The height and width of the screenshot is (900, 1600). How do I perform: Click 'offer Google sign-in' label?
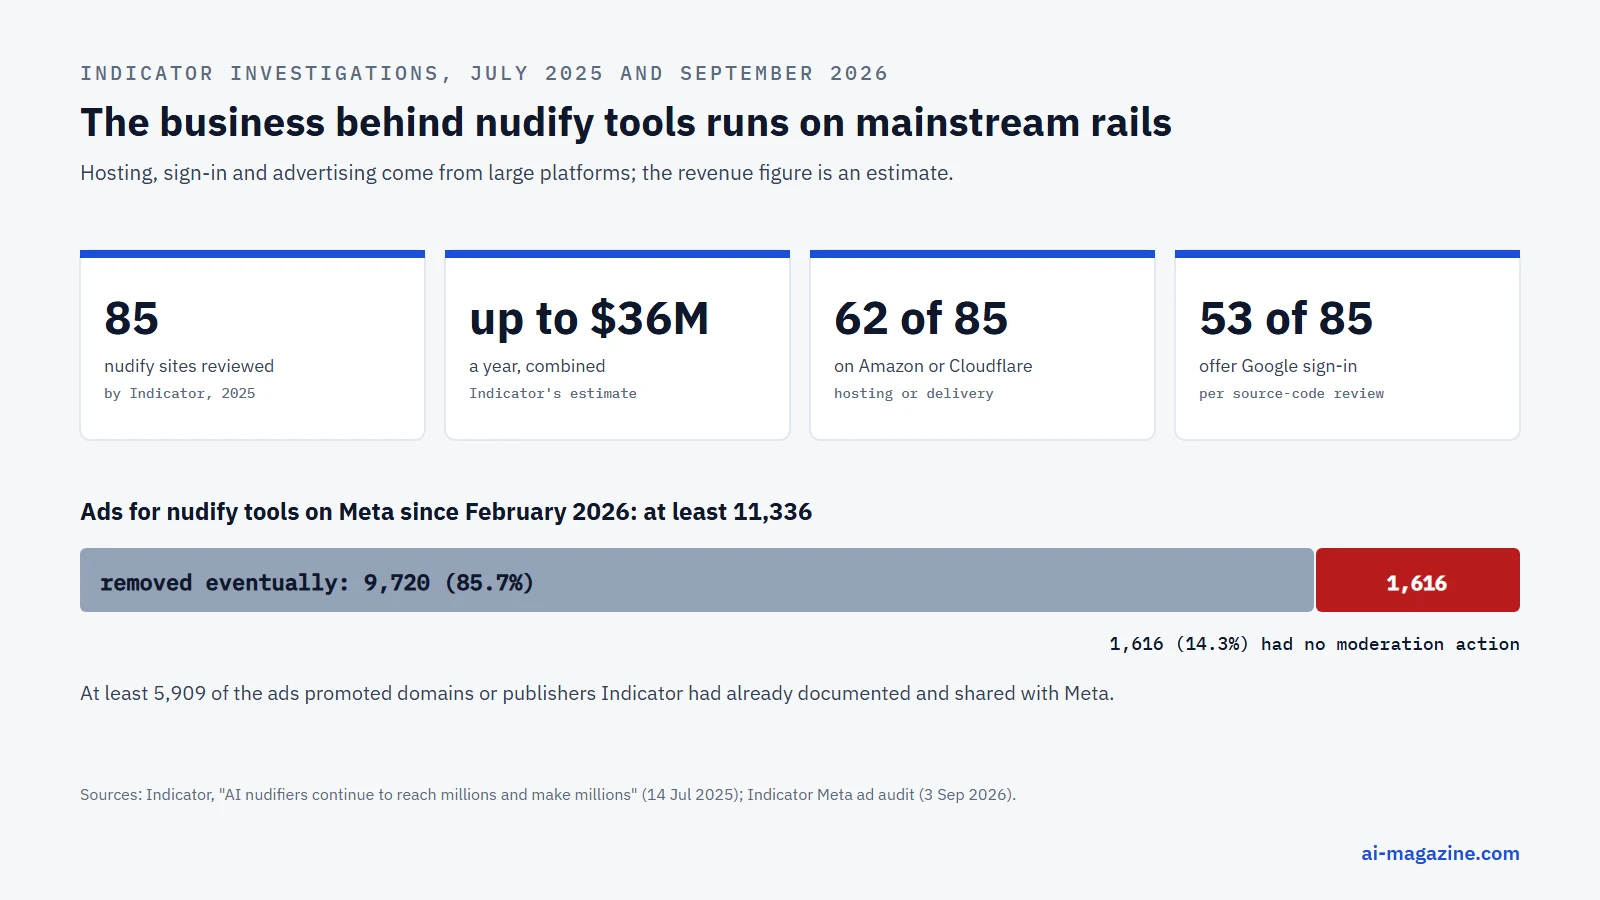1278,366
